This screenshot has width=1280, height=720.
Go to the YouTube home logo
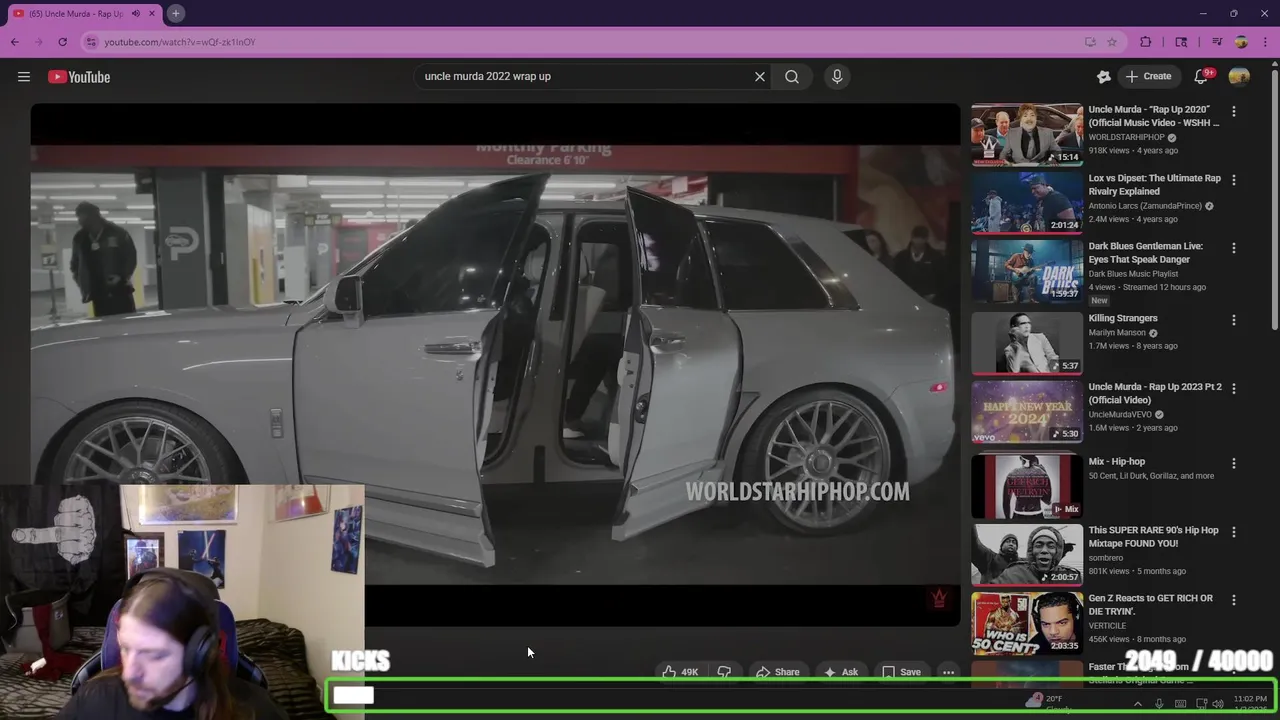[79, 77]
